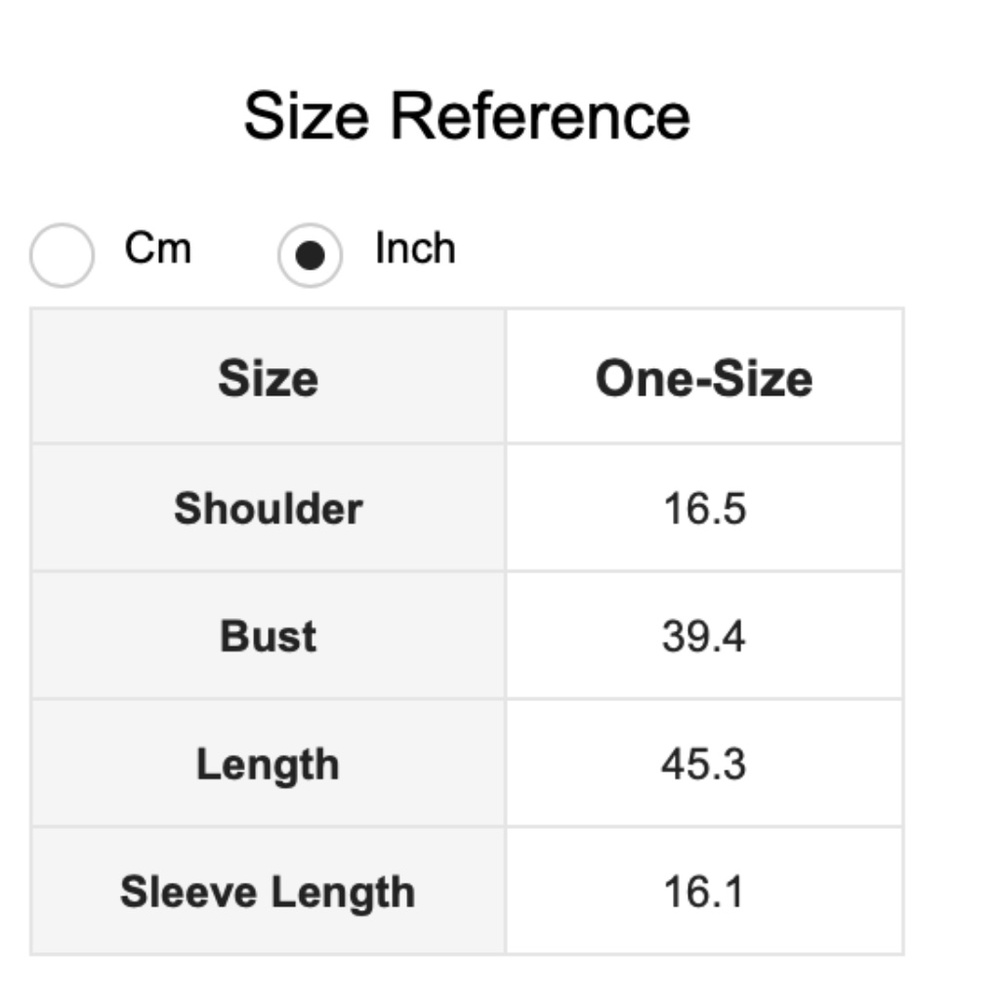This screenshot has width=1000, height=1000.
Task: Click the 'Inch' unit text label
Action: coord(415,248)
